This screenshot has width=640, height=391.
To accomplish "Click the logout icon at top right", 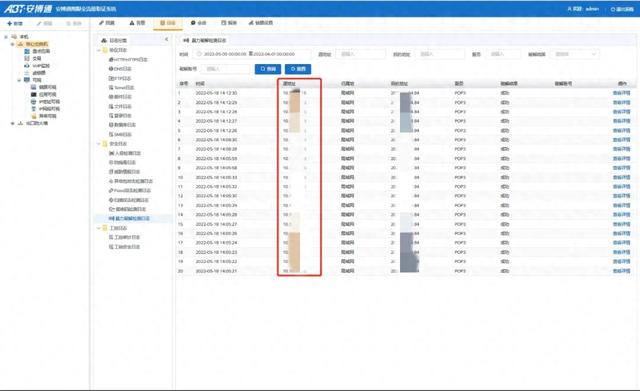I will click(613, 9).
